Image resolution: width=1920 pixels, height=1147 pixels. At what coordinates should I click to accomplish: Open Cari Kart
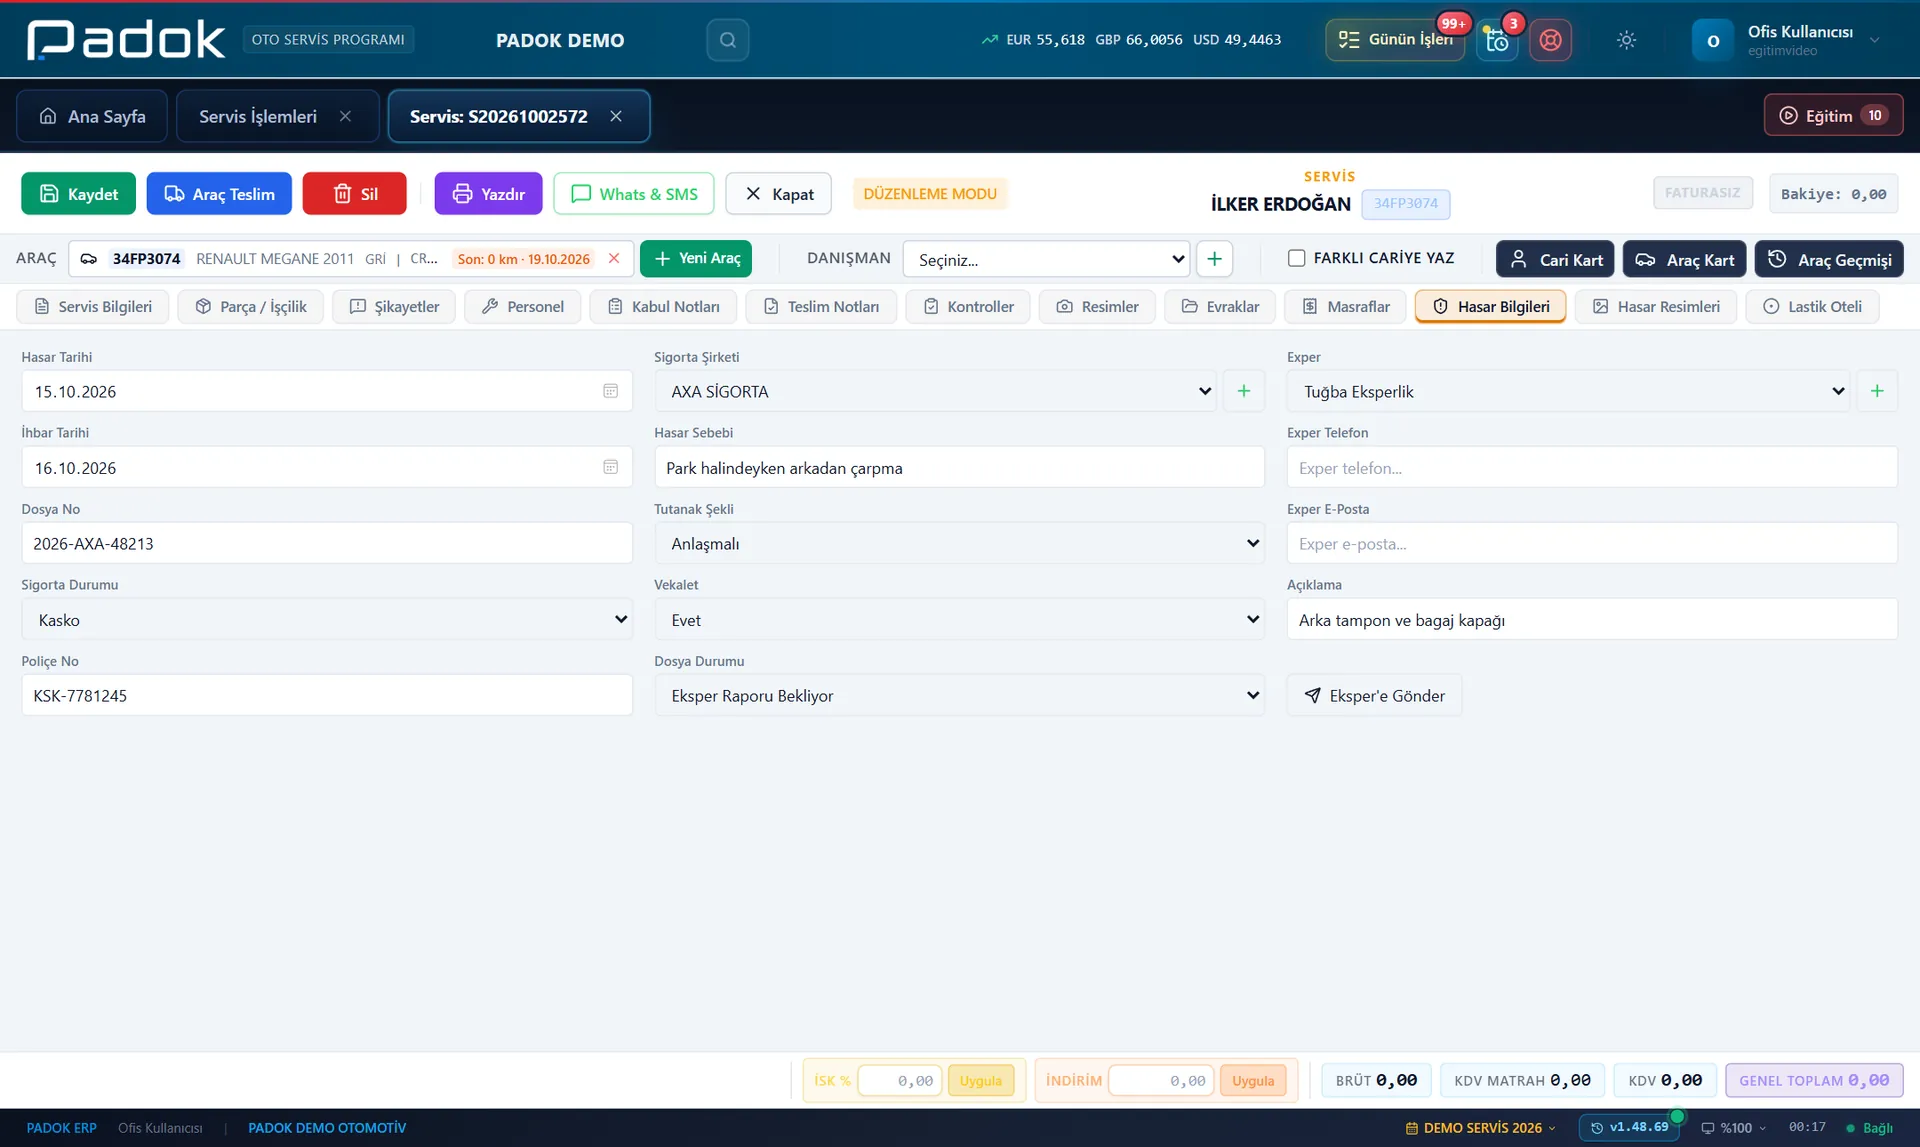pos(1555,259)
